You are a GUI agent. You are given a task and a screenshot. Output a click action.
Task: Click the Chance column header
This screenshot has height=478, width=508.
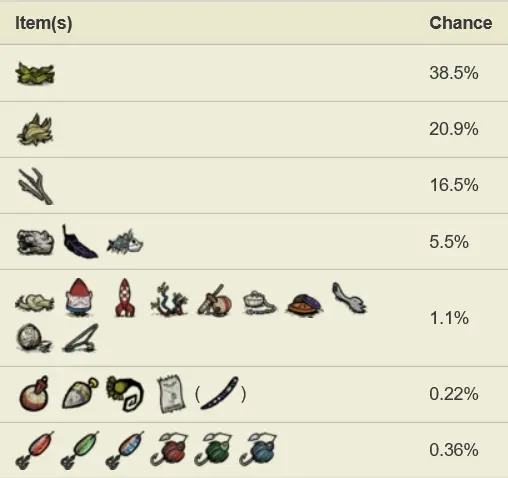tap(460, 23)
